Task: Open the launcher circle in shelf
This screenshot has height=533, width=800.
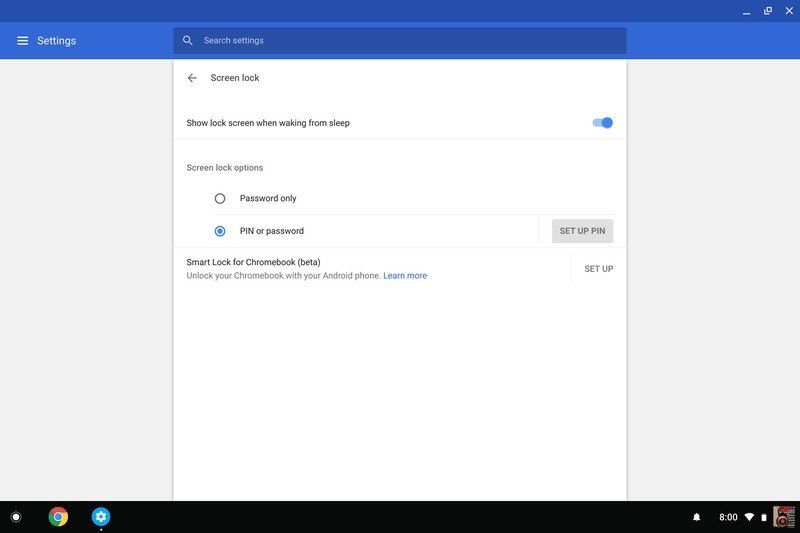Action: [x=16, y=517]
